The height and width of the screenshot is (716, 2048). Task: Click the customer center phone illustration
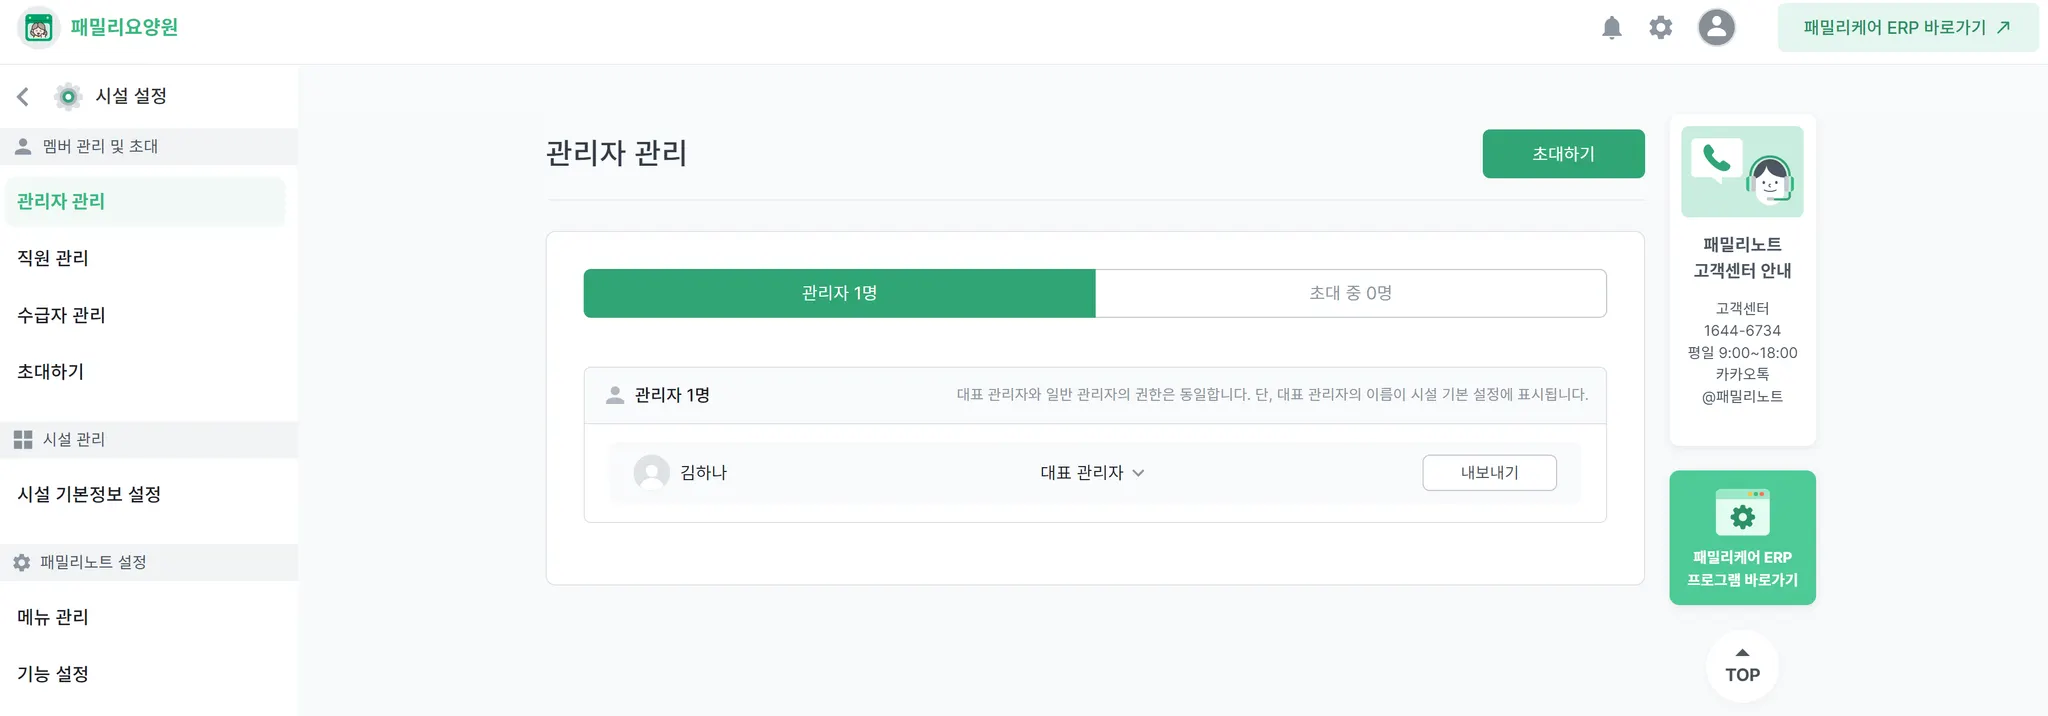1742,171
